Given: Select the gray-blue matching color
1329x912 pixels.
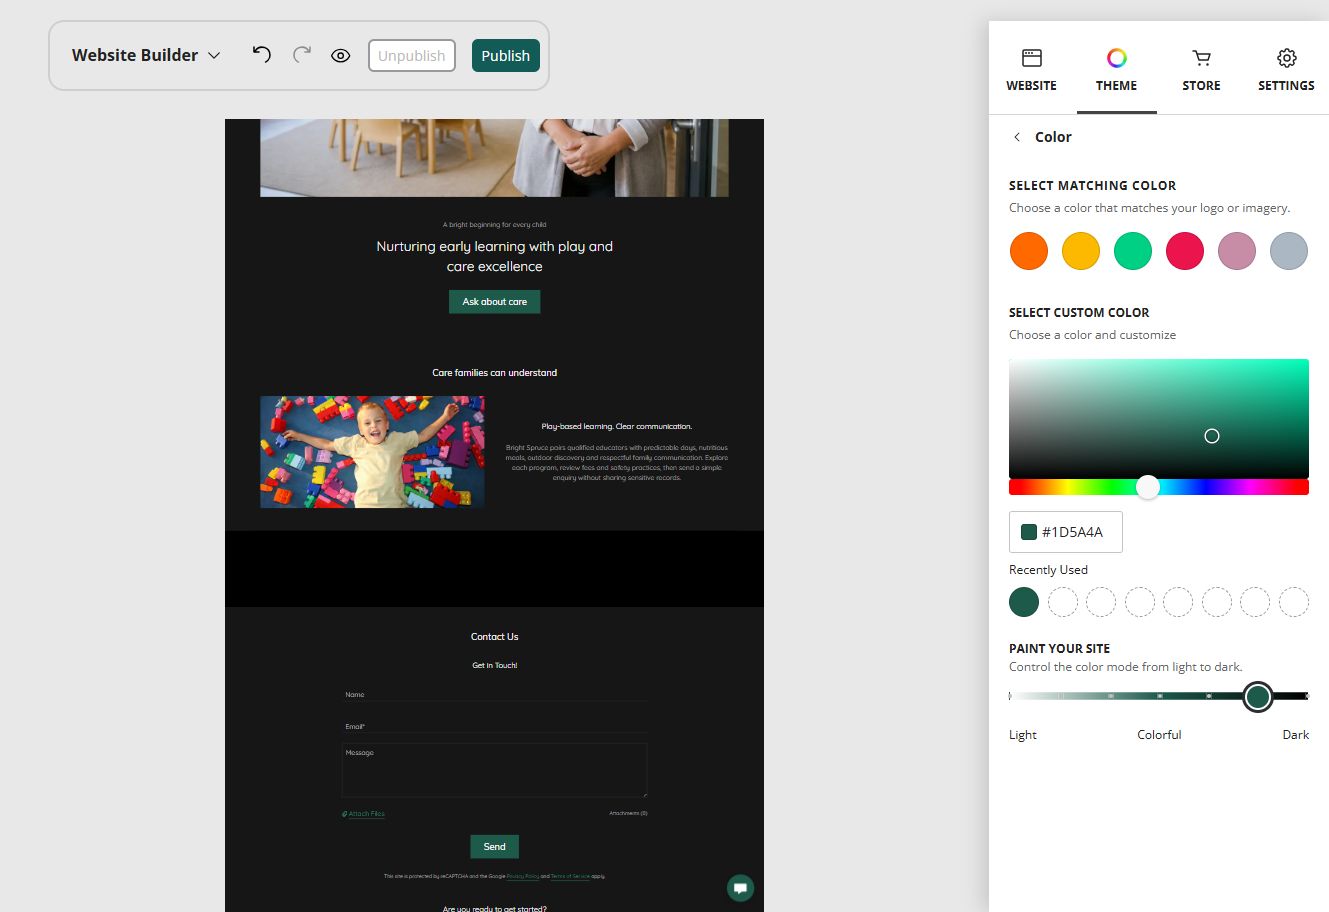Looking at the screenshot, I should pyautogui.click(x=1289, y=251).
